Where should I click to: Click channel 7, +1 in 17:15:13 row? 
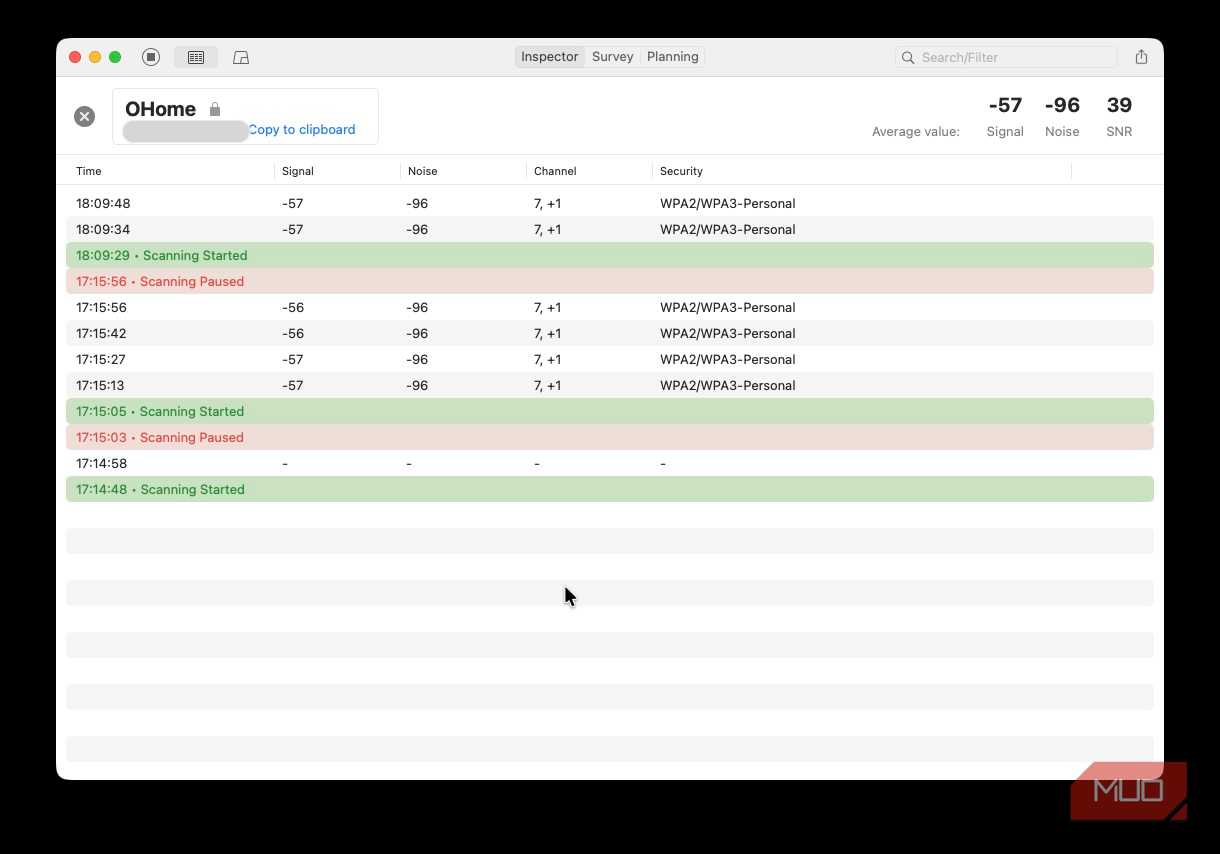tap(547, 385)
